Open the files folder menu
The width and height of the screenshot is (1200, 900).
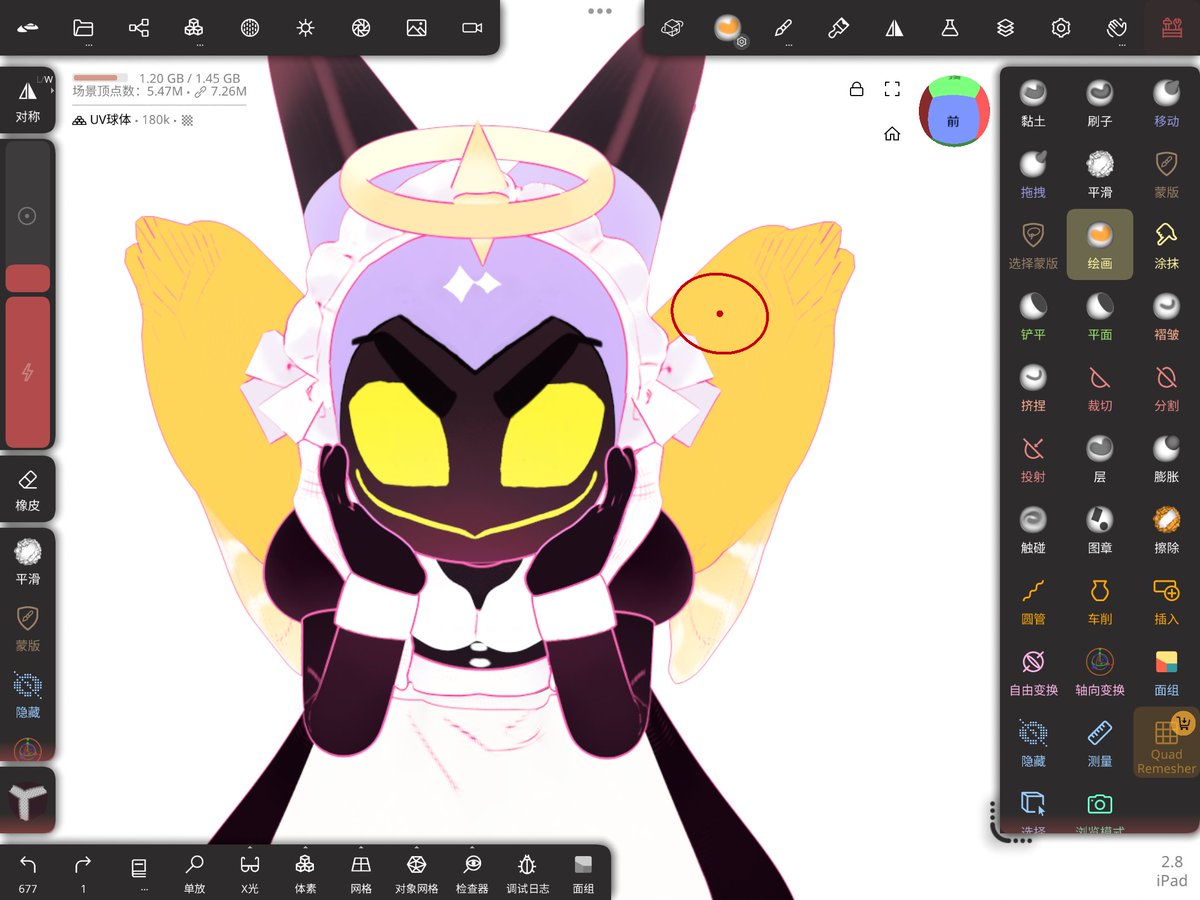[x=83, y=28]
